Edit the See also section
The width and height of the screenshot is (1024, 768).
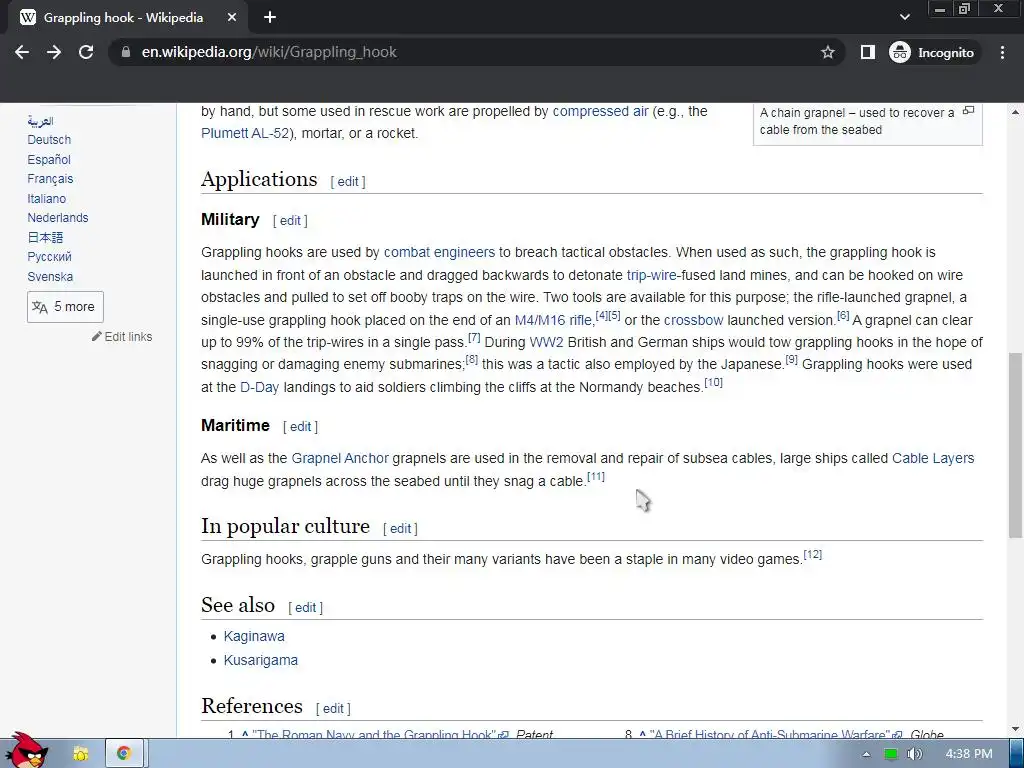306,607
